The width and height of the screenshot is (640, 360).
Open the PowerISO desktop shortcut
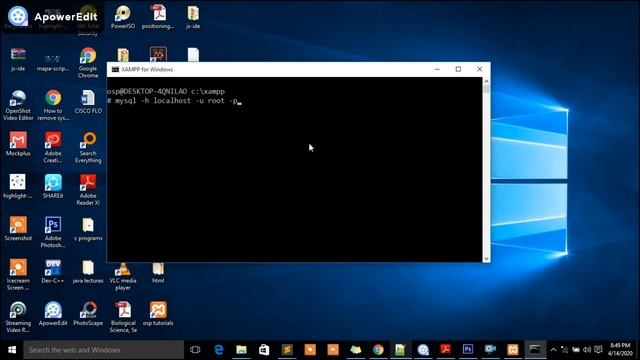pyautogui.click(x=123, y=17)
